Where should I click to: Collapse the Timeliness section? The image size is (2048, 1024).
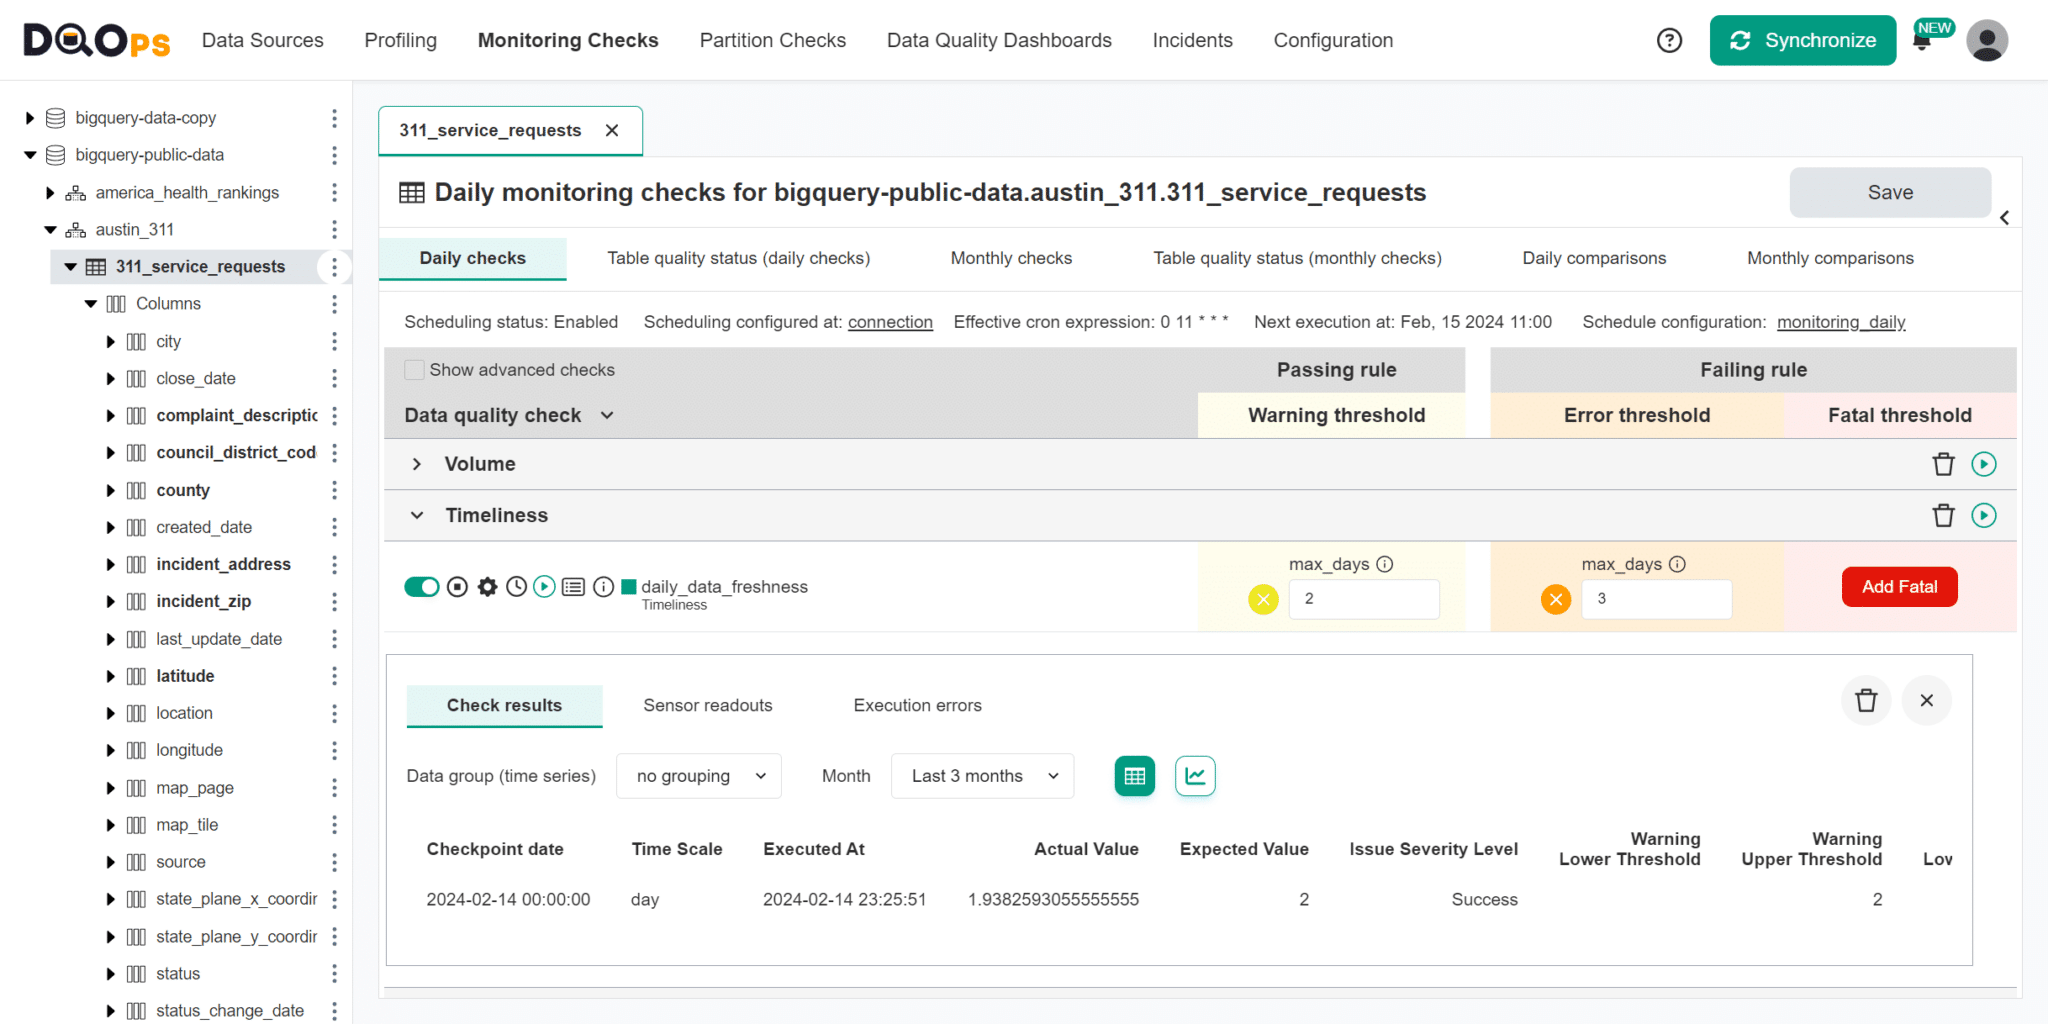pyautogui.click(x=416, y=515)
